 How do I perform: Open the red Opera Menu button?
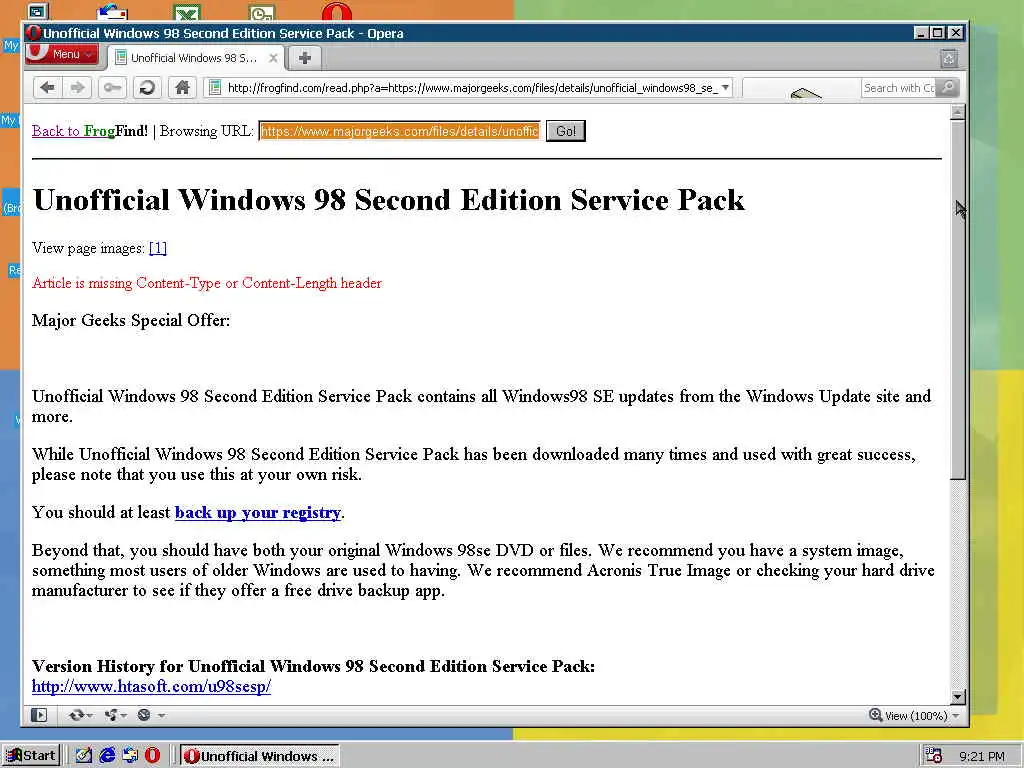point(62,54)
